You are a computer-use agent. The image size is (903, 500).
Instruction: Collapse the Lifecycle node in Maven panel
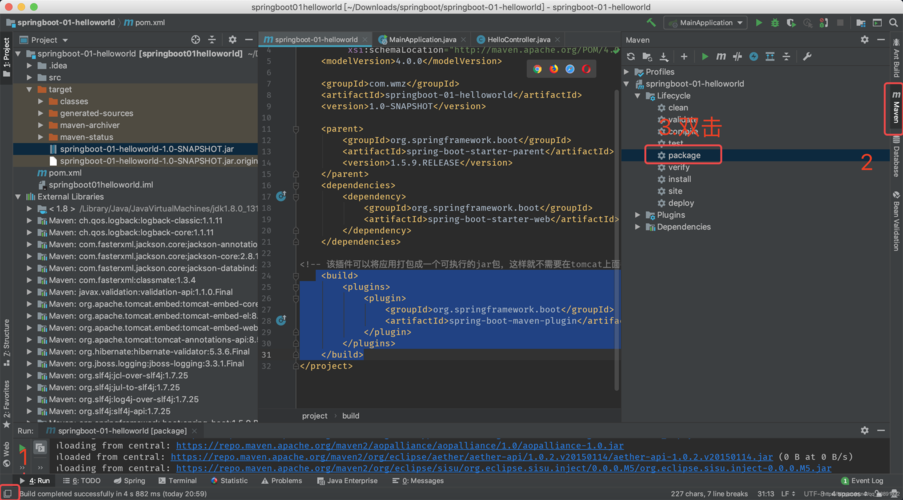[x=638, y=96]
